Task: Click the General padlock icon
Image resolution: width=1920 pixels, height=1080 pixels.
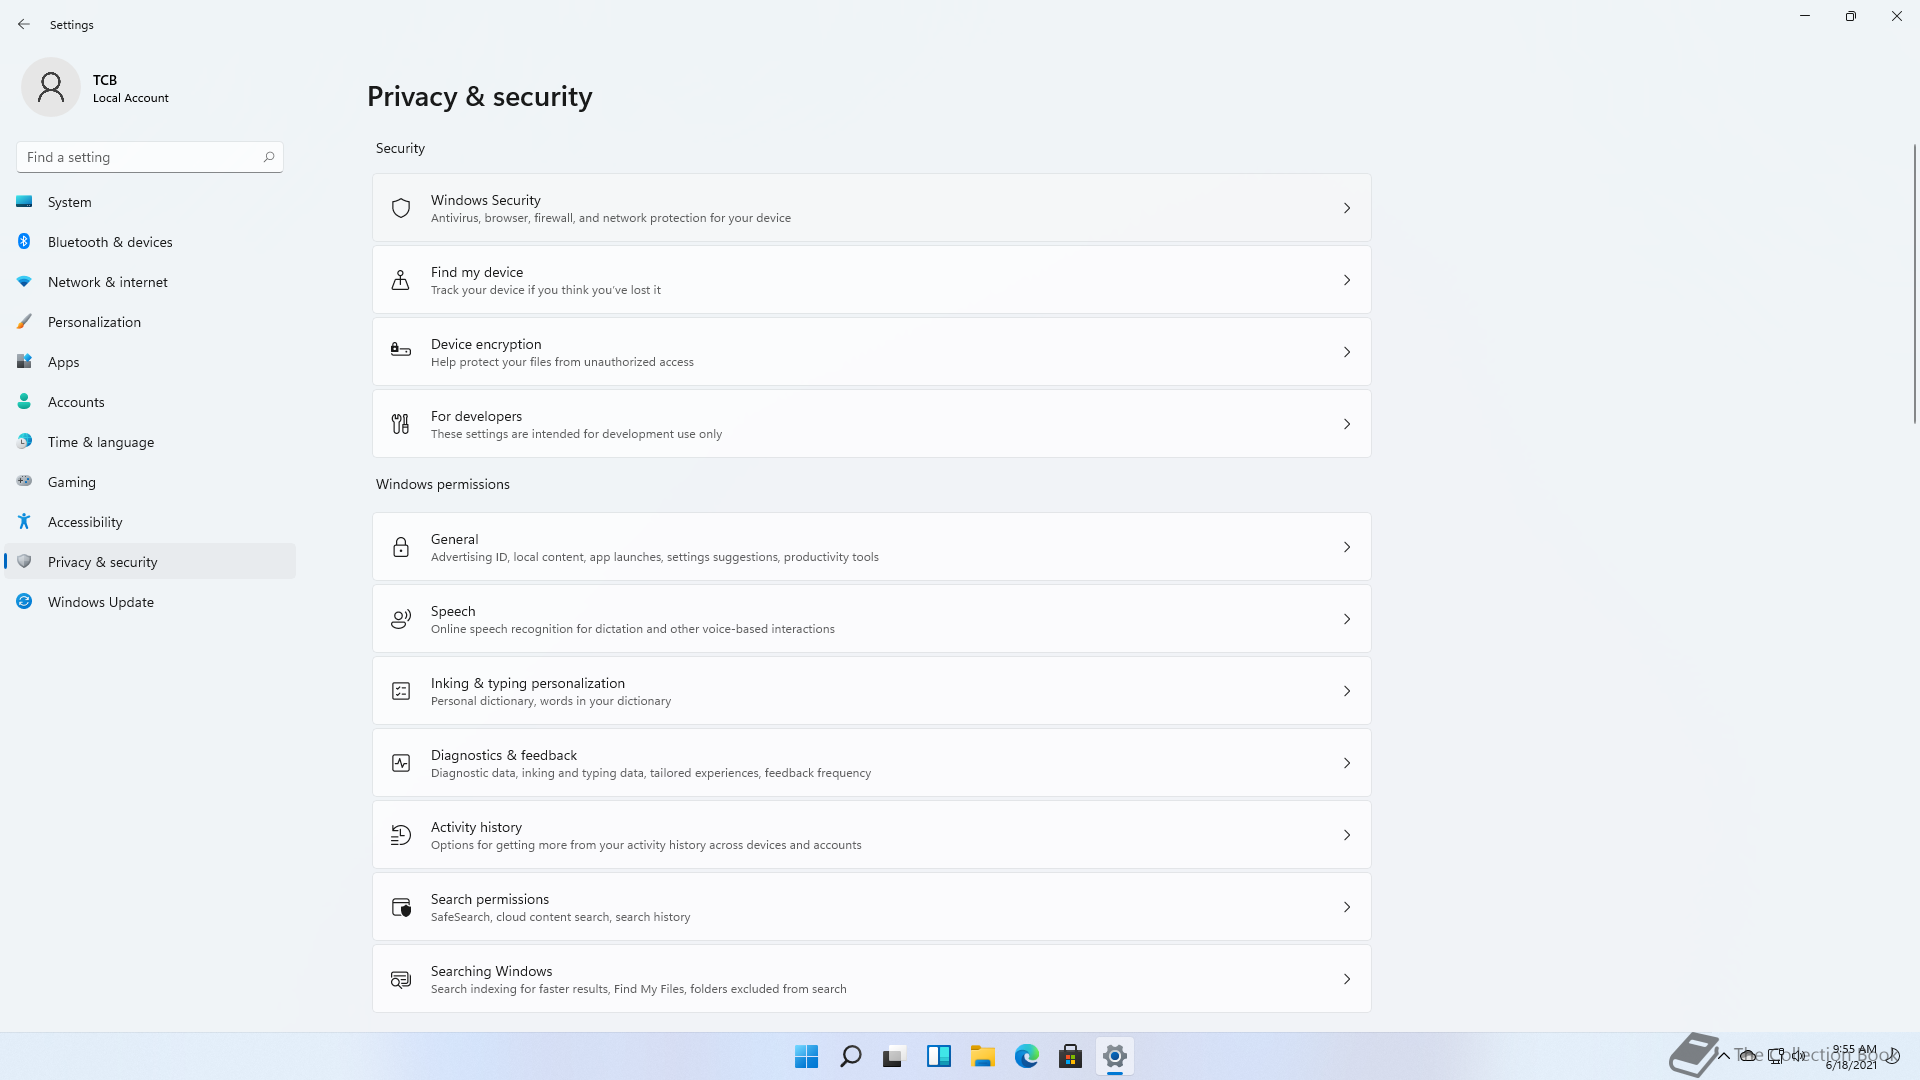Action: tap(401, 547)
